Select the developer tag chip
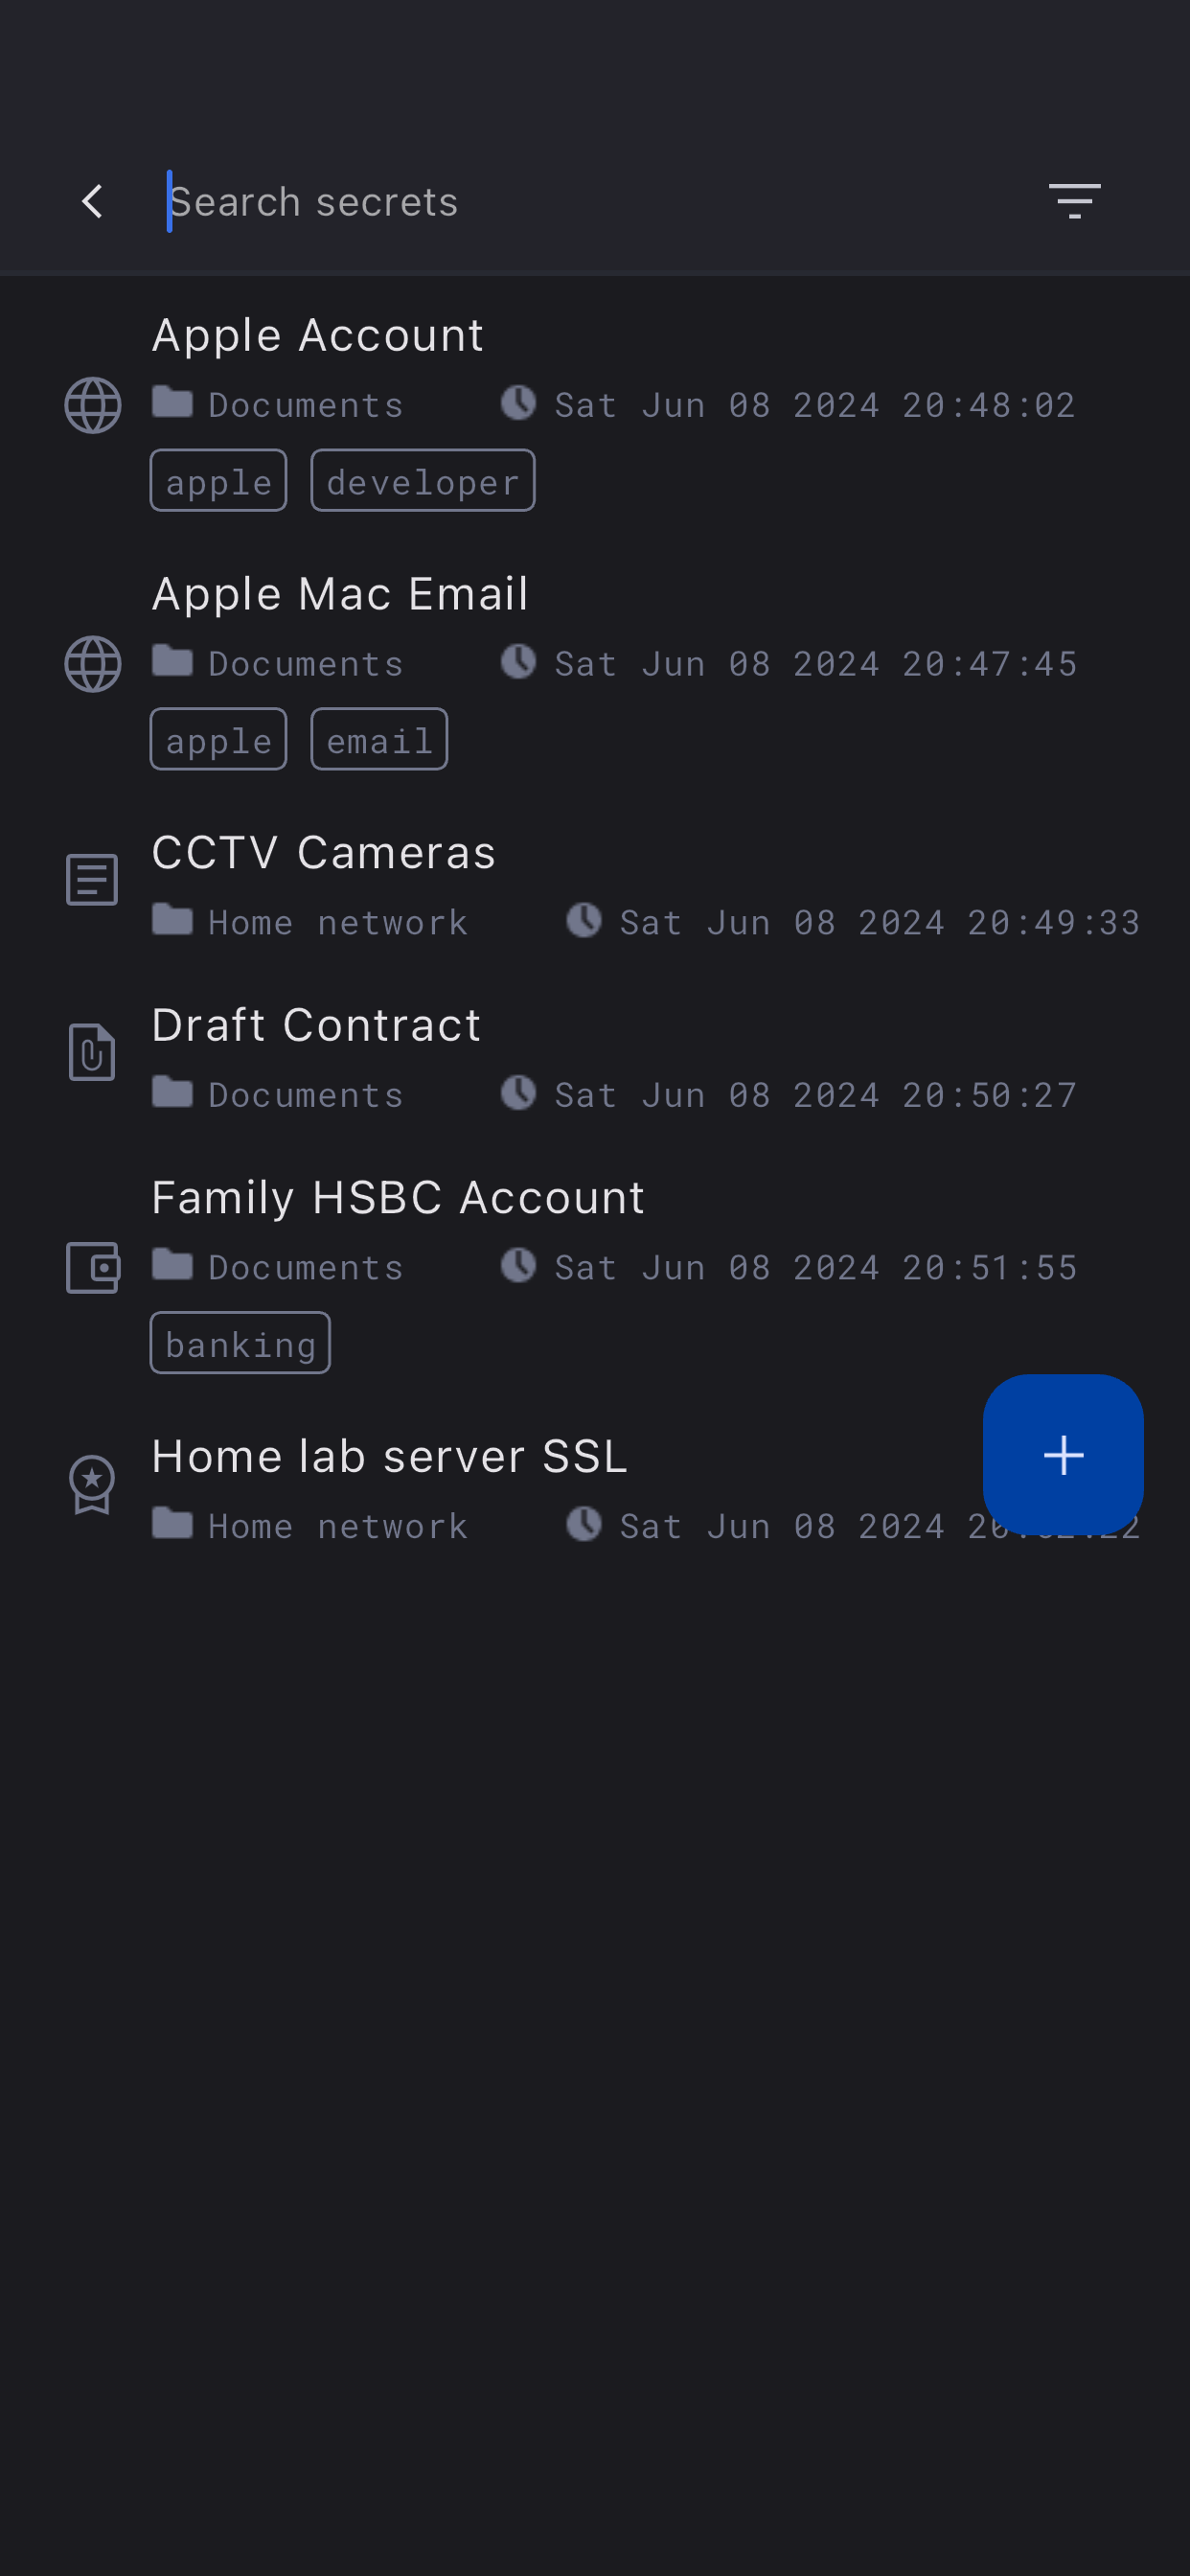Viewport: 1190px width, 2576px height. [x=422, y=482]
